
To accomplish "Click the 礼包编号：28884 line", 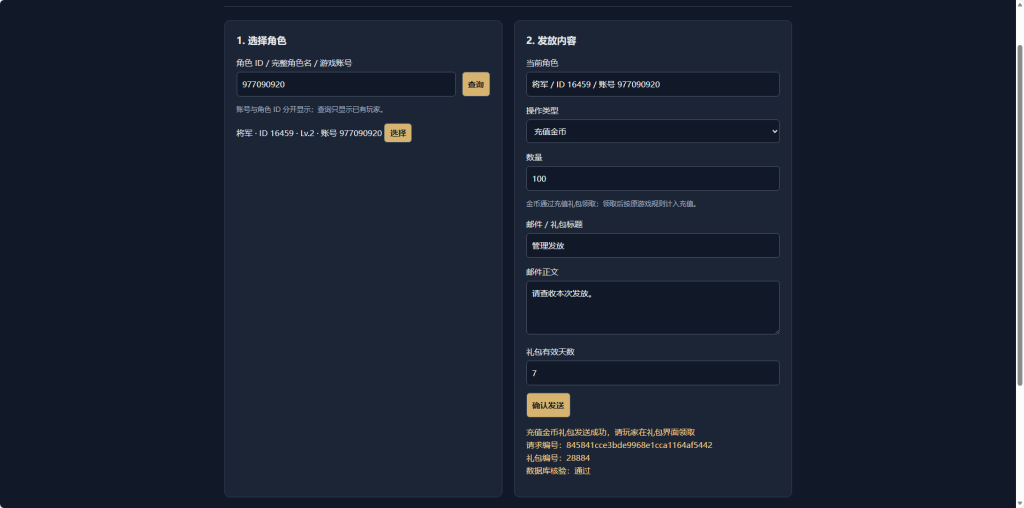I will (558, 458).
